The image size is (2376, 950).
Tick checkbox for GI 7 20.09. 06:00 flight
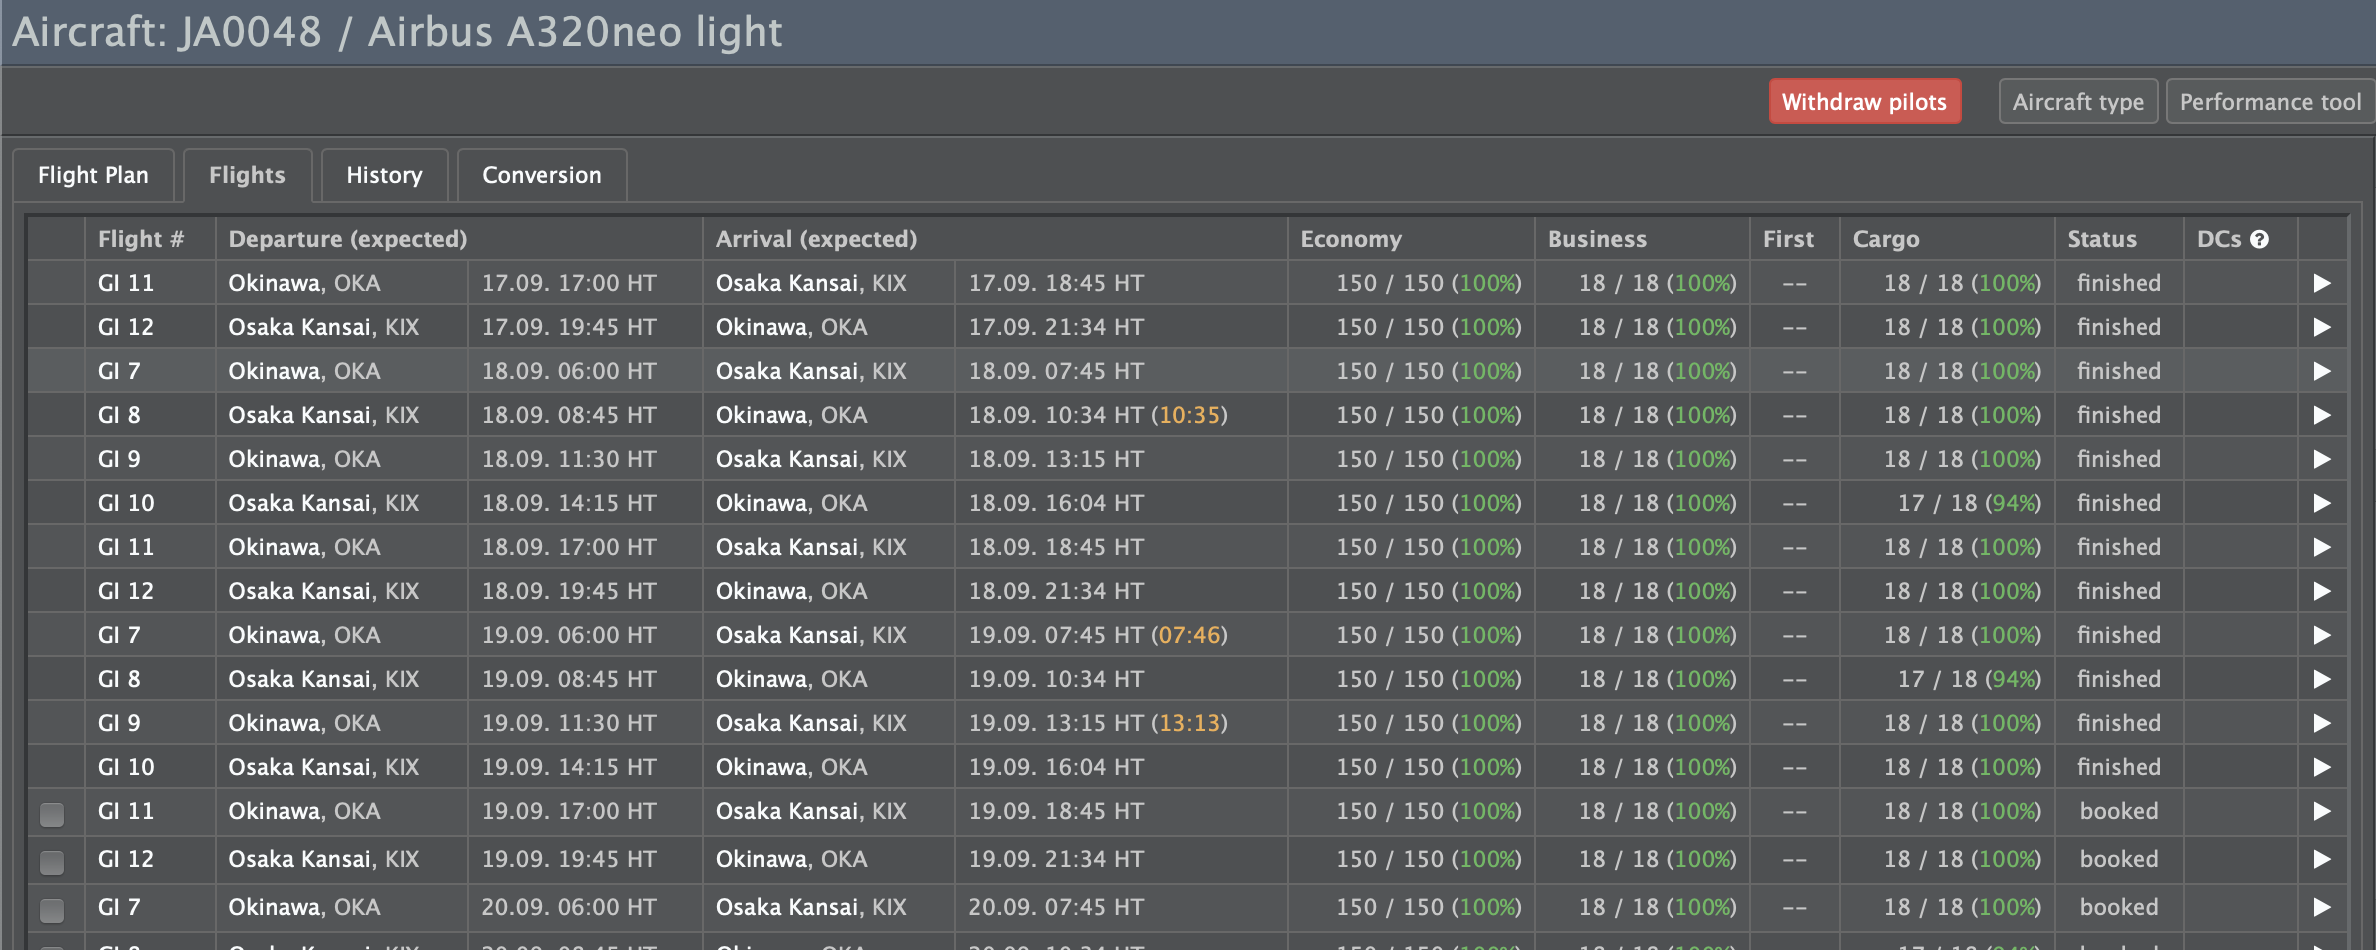[x=52, y=910]
